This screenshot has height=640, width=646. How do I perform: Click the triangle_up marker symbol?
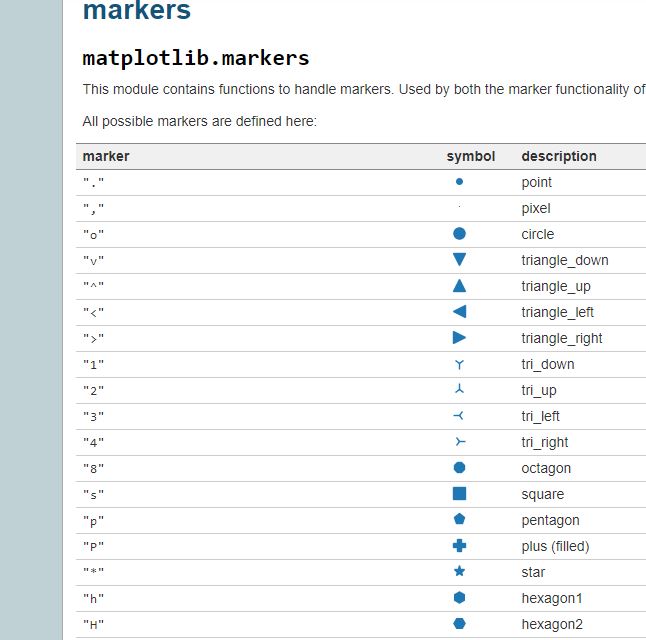click(459, 286)
